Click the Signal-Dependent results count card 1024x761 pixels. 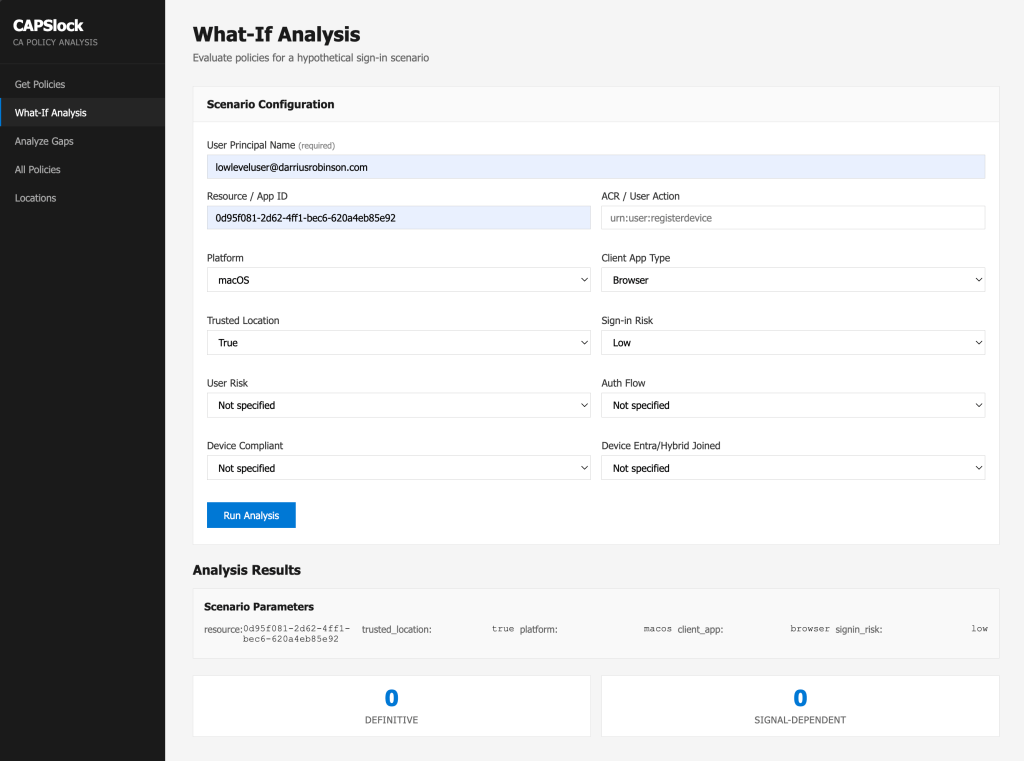(799, 706)
